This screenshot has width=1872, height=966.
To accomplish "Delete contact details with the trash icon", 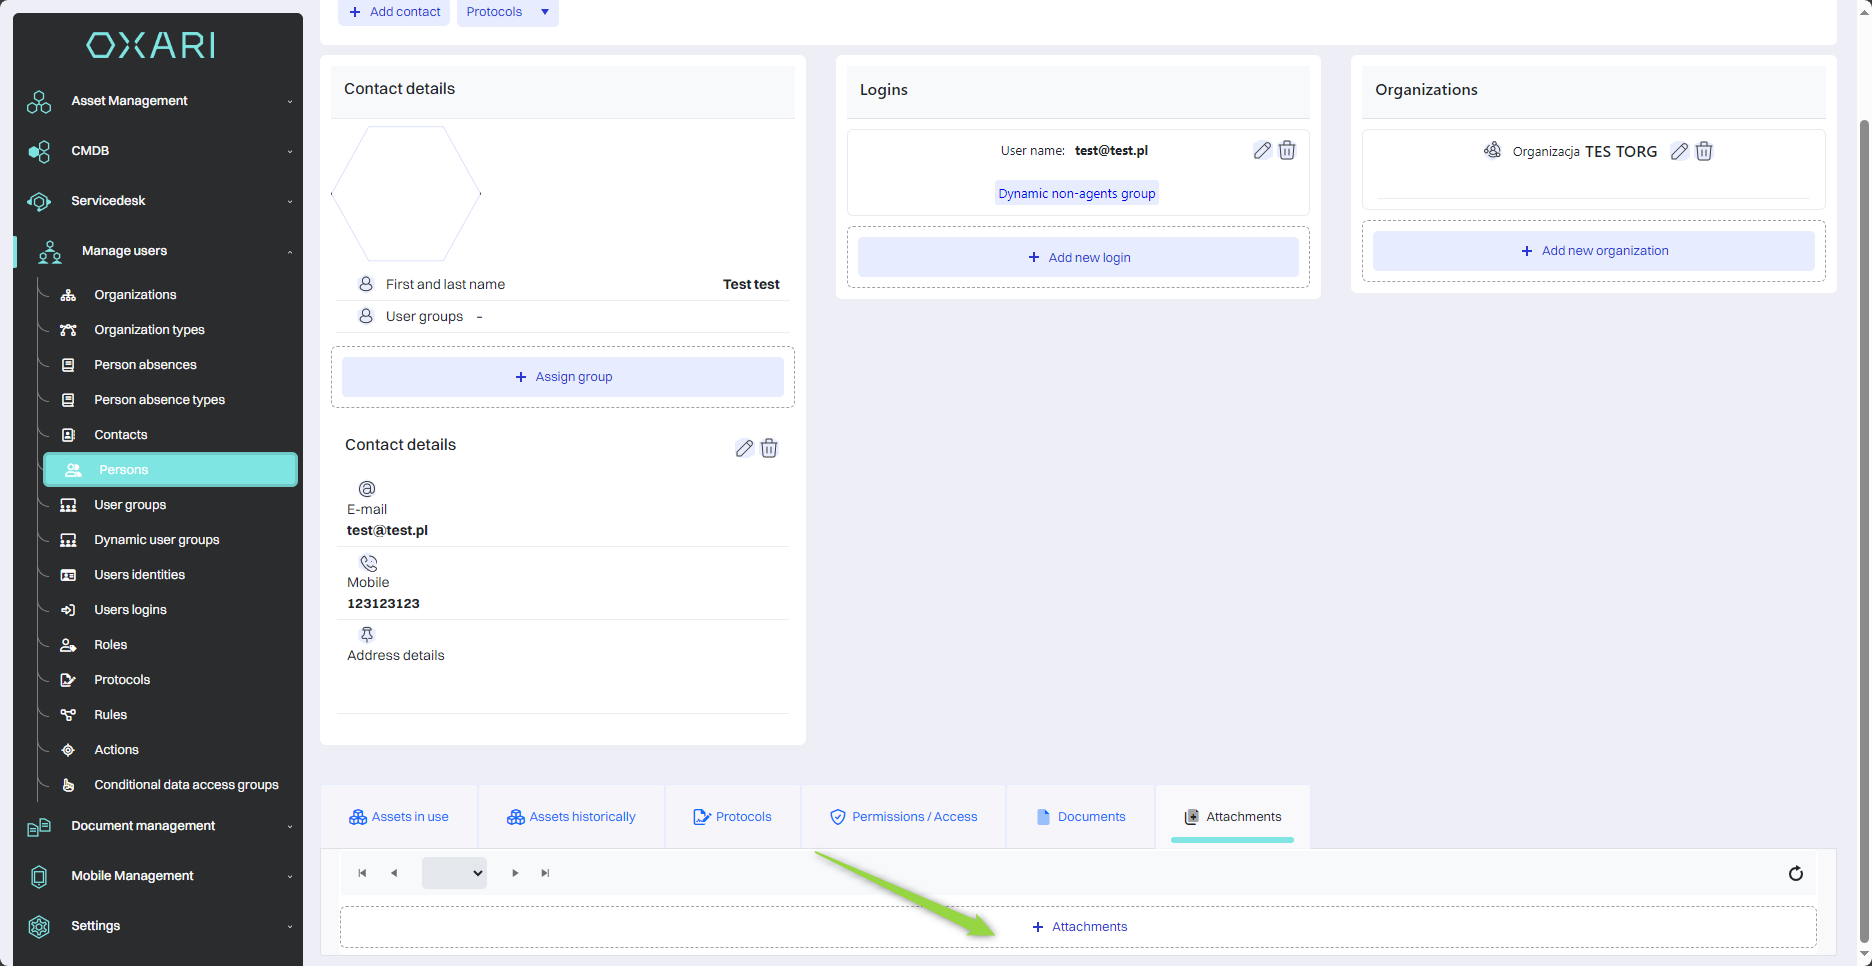I will (769, 448).
